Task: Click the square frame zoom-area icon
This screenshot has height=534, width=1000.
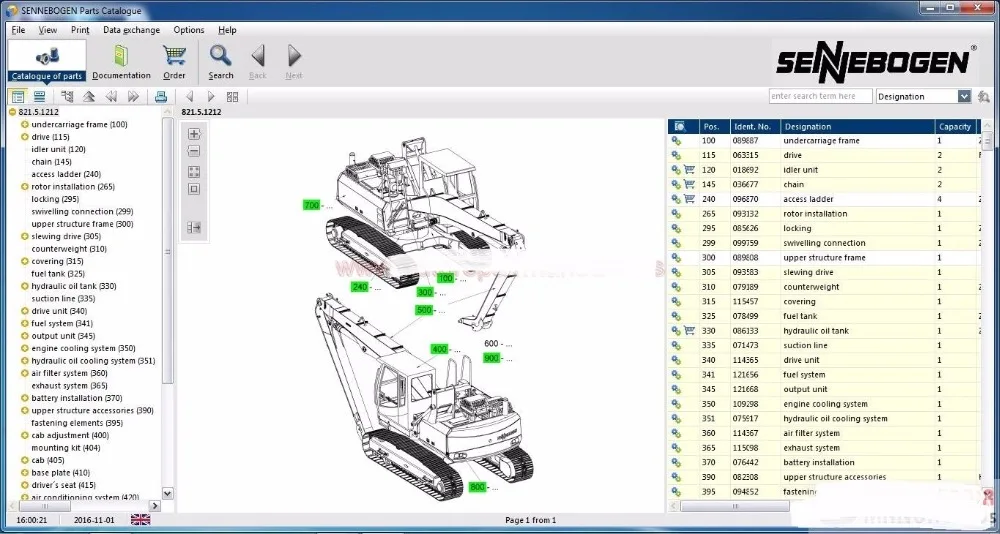Action: 195,189
